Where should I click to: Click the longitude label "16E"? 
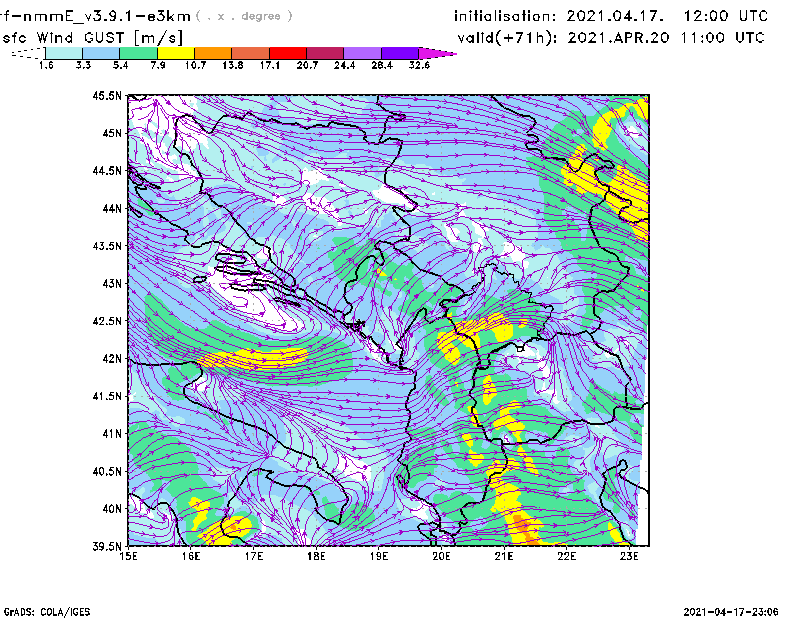(x=191, y=556)
